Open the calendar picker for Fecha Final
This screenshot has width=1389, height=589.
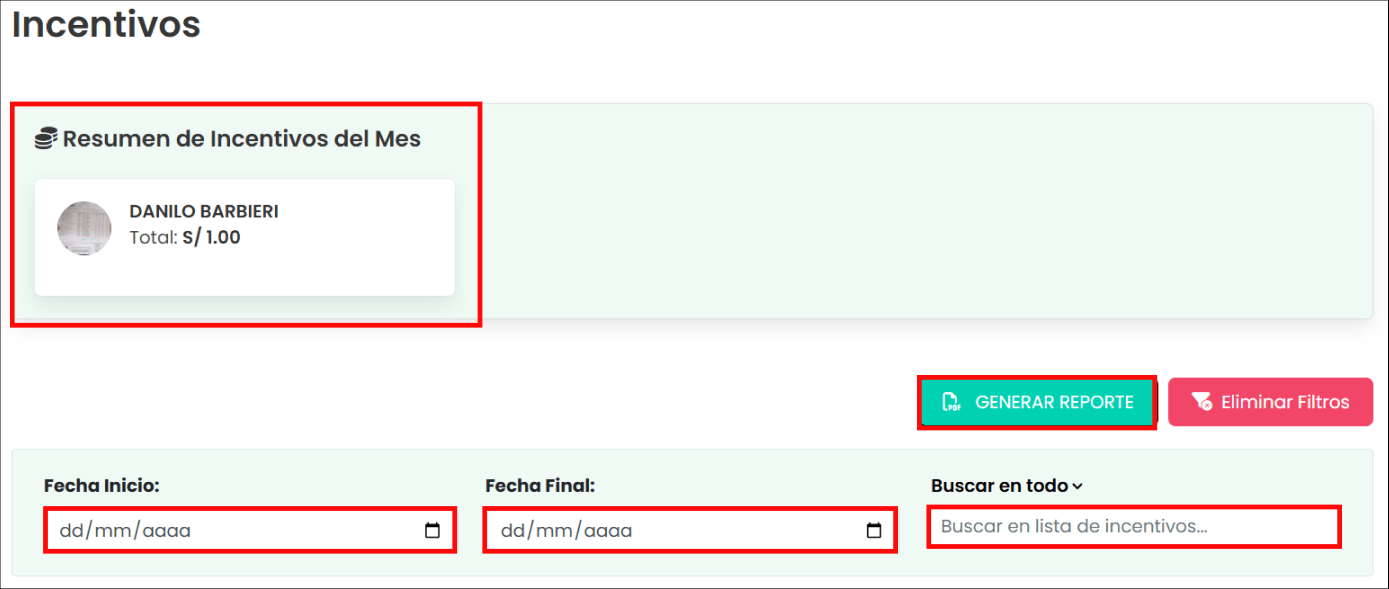click(873, 531)
